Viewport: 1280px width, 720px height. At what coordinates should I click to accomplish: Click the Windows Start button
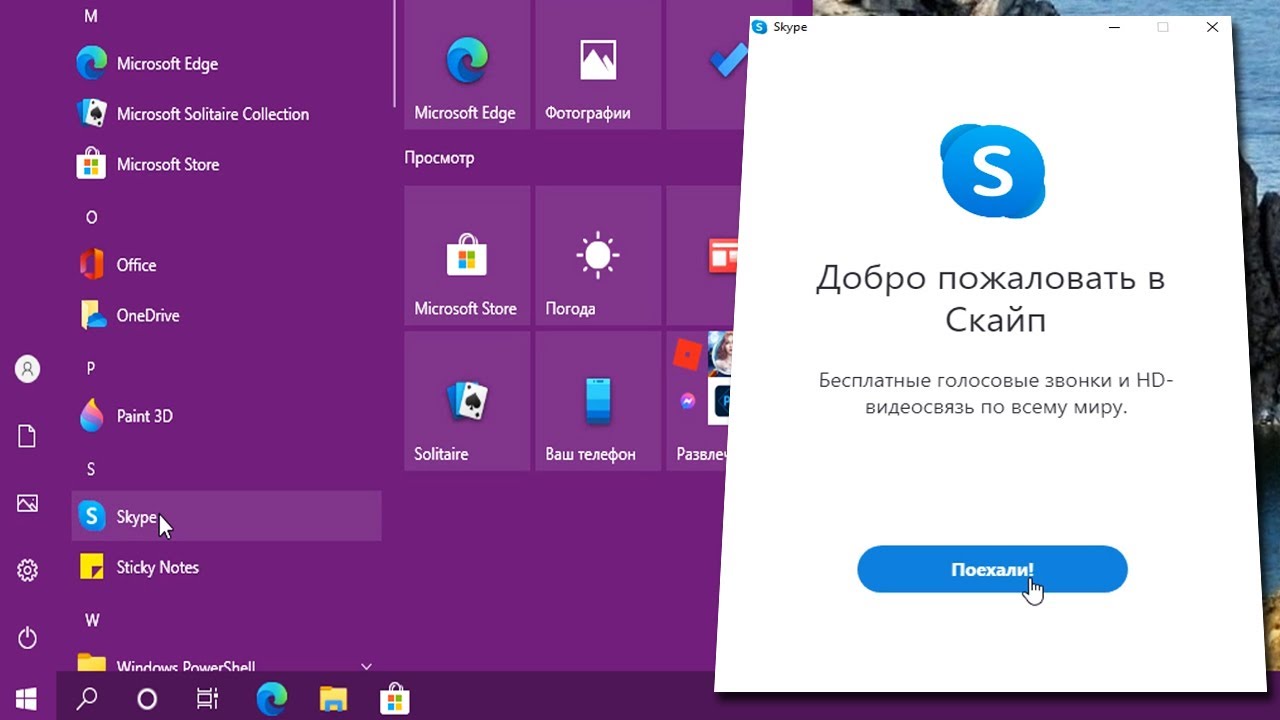click(x=27, y=697)
